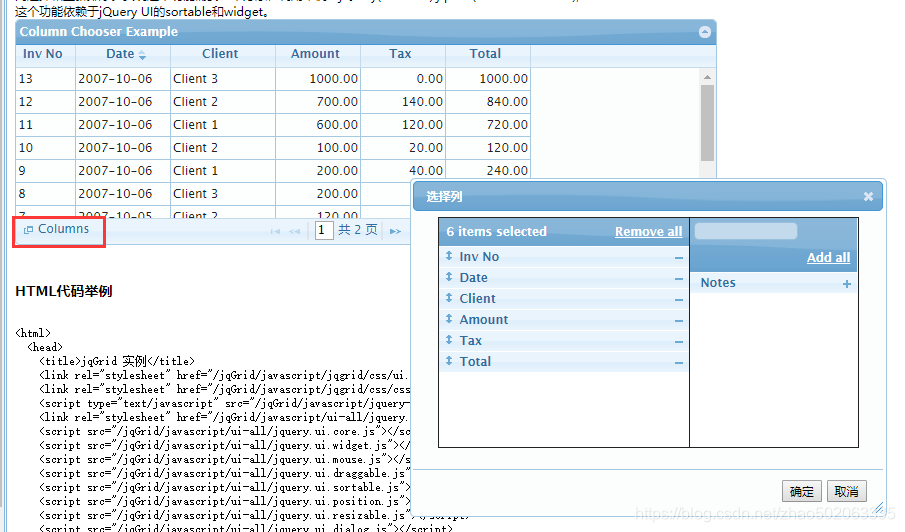Click the Tax reorder arrow handle
The height and width of the screenshot is (532, 905).
point(449,340)
